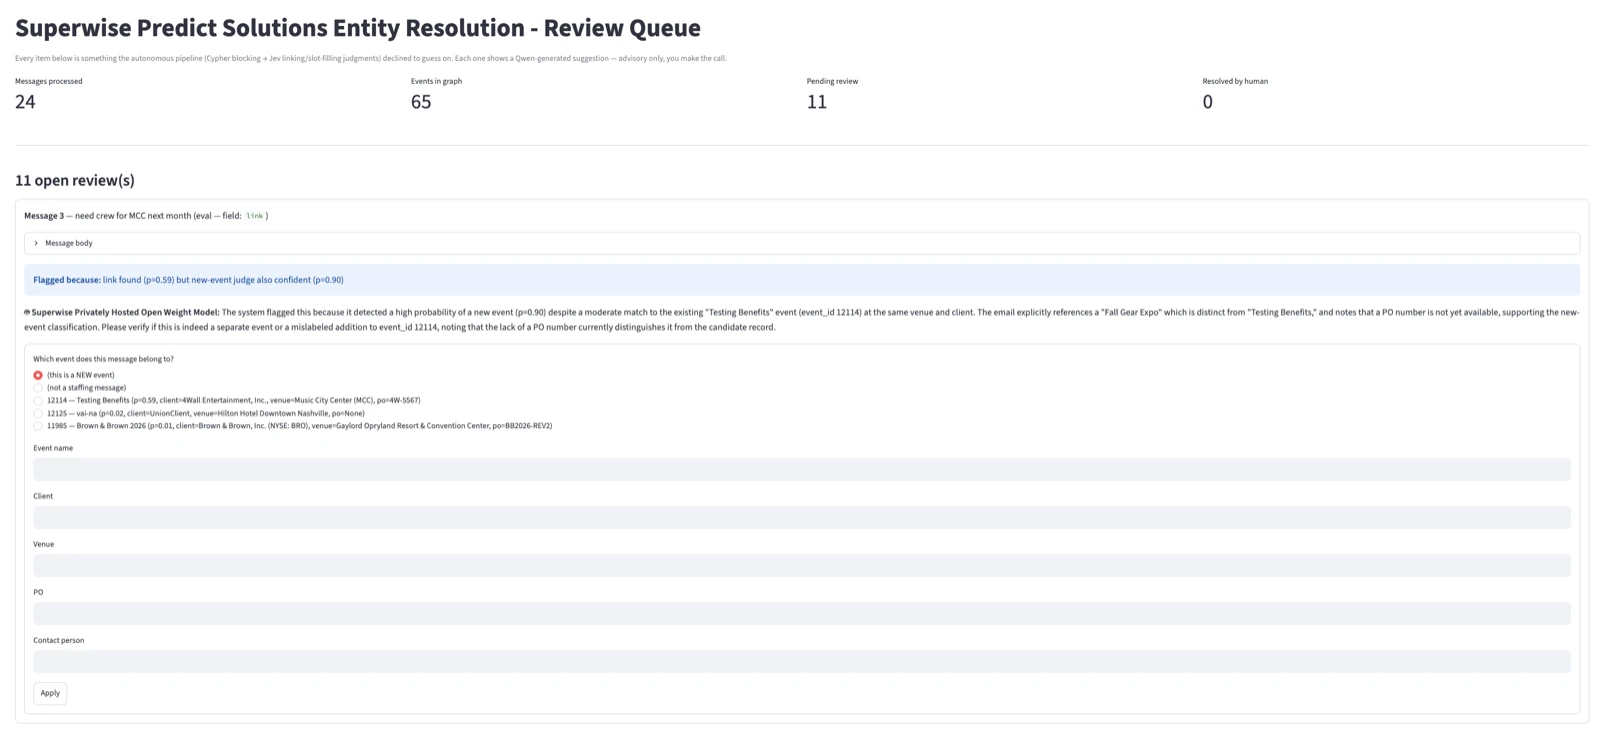Click the chevron icon beside Message body

pyautogui.click(x=36, y=243)
